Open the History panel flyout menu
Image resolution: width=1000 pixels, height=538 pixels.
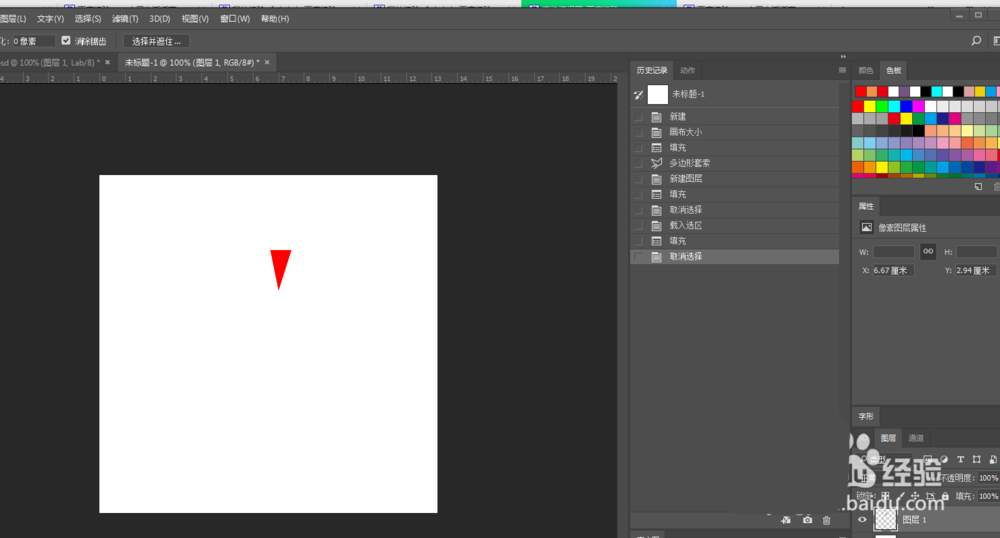(x=841, y=70)
